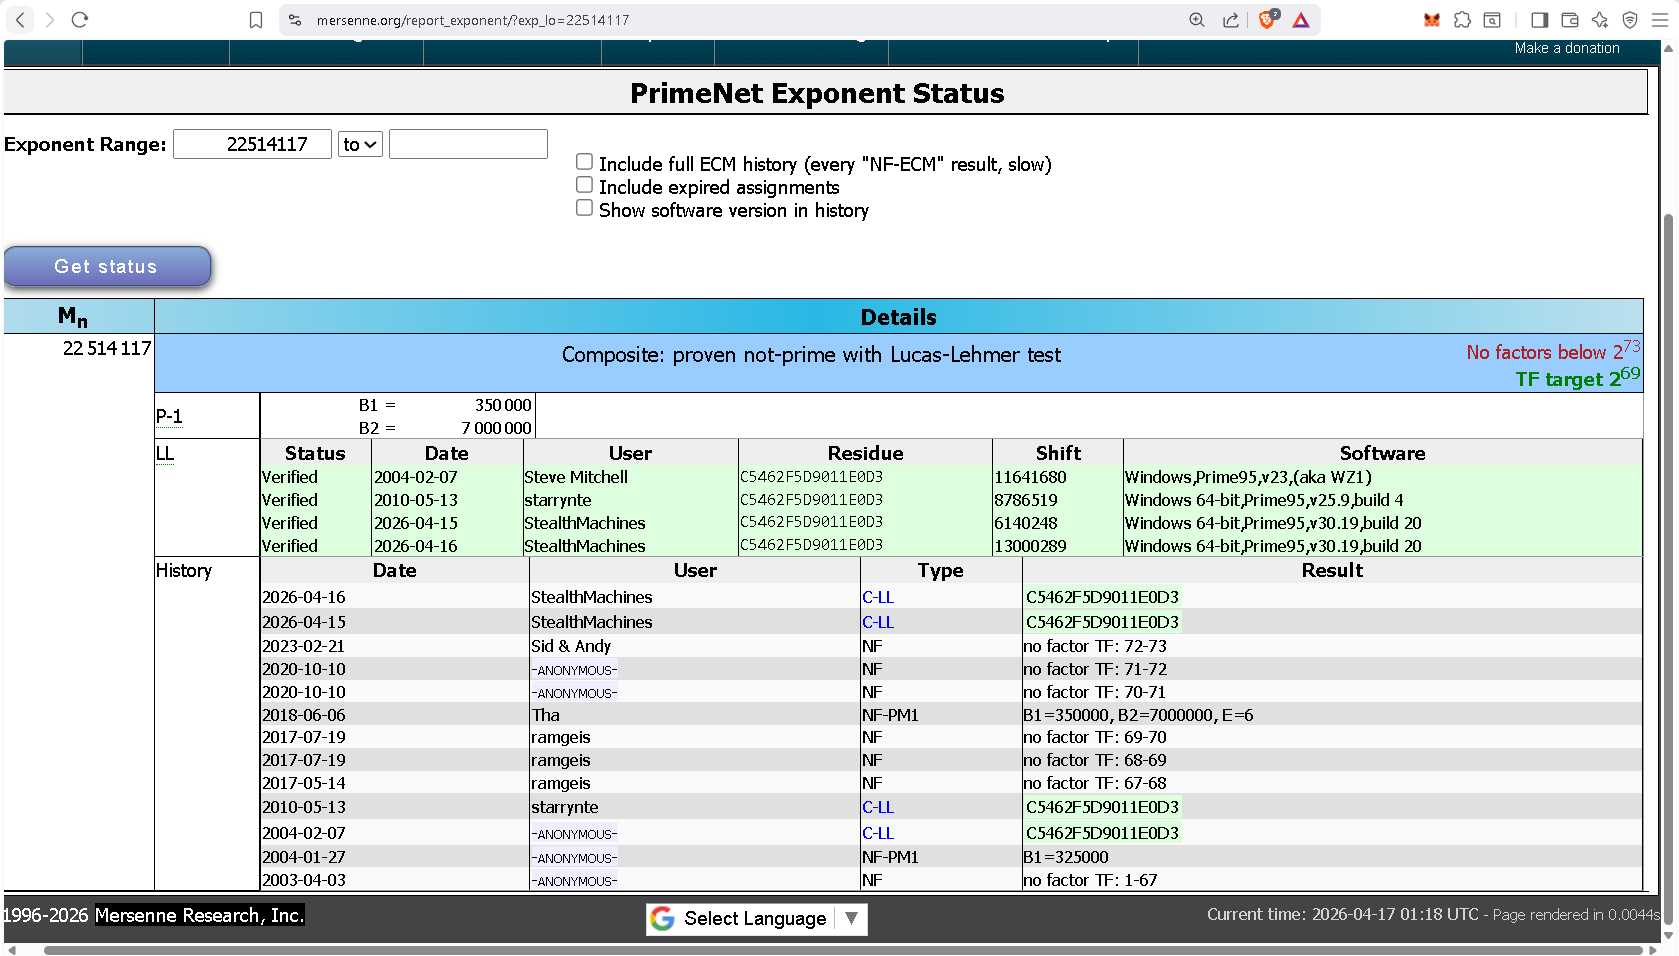Open the Brave Rewards triangle icon
The image size is (1679, 956).
tap(1301, 20)
